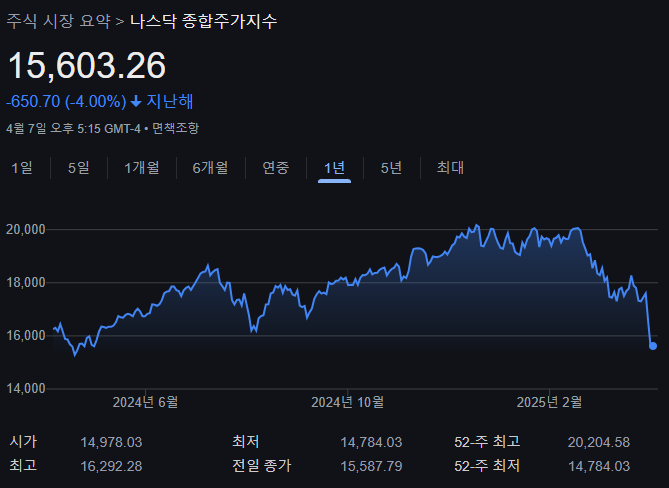The width and height of the screenshot is (669, 488).
Task: Select the 5일 time range tab
Action: pyautogui.click(x=79, y=168)
